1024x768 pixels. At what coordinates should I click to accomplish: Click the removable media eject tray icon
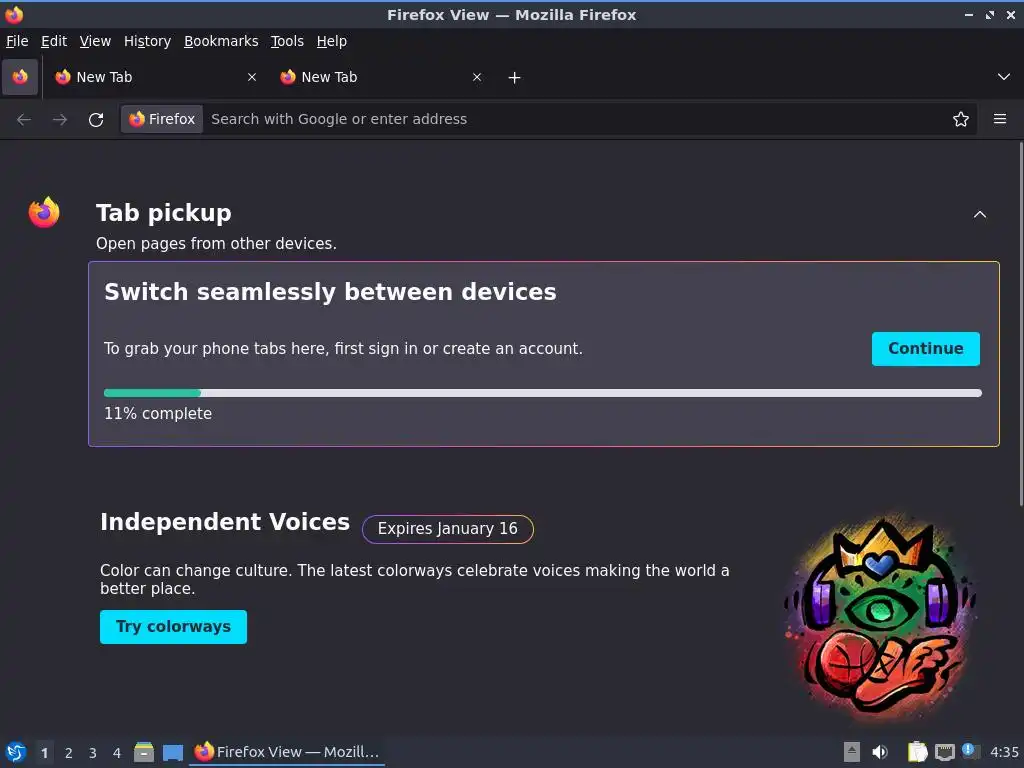coord(852,752)
